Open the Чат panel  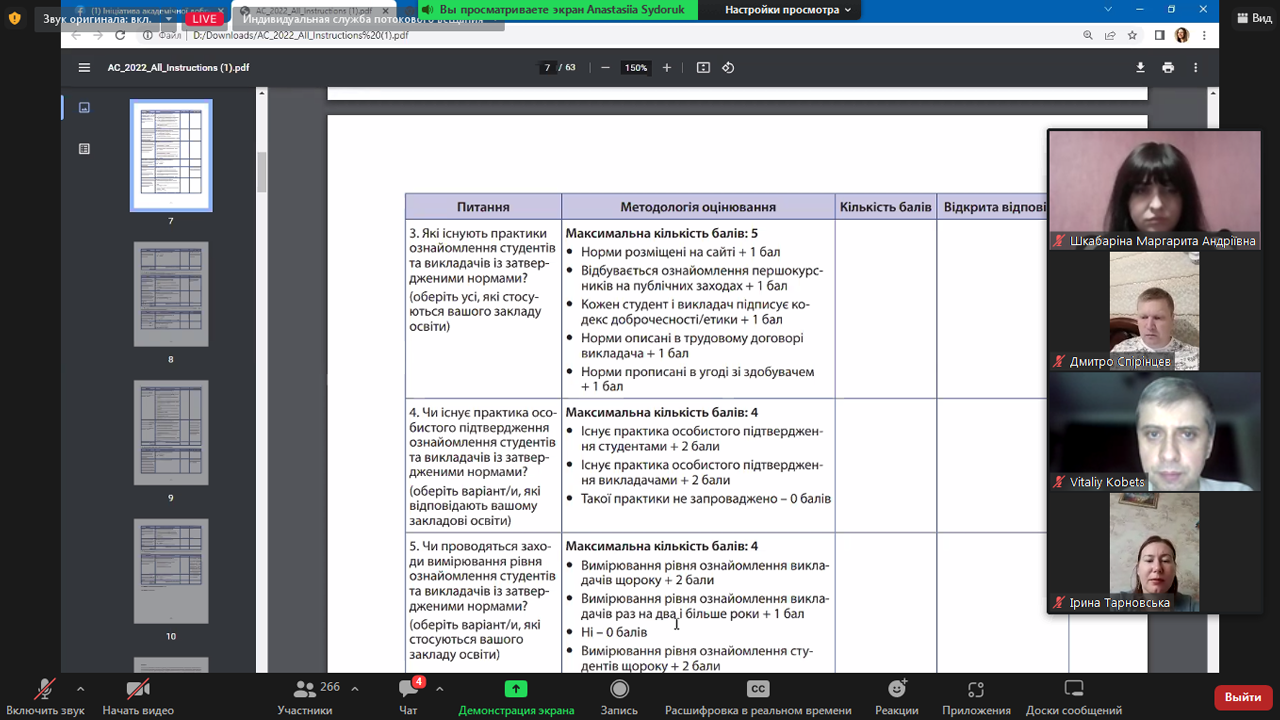(x=408, y=696)
